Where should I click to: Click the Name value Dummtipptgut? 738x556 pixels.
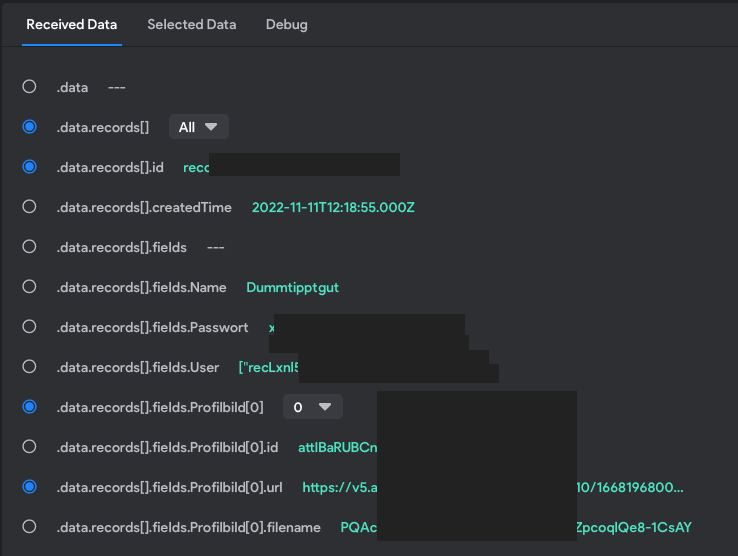292,288
